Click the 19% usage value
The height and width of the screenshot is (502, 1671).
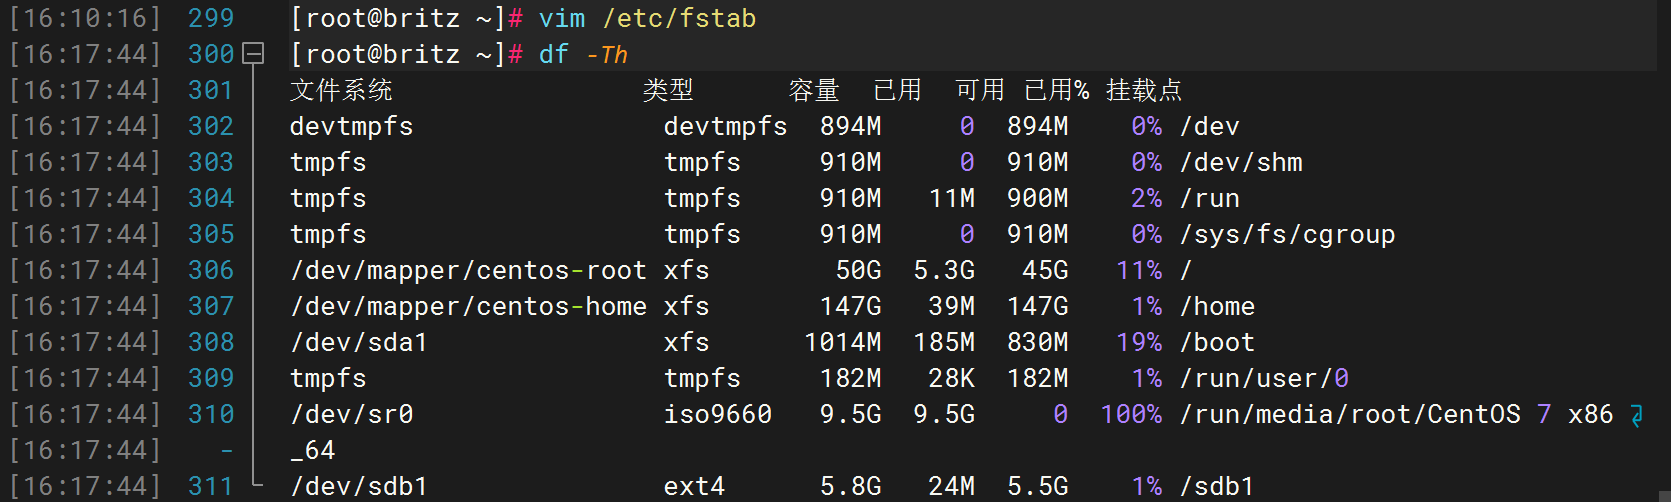[1139, 342]
